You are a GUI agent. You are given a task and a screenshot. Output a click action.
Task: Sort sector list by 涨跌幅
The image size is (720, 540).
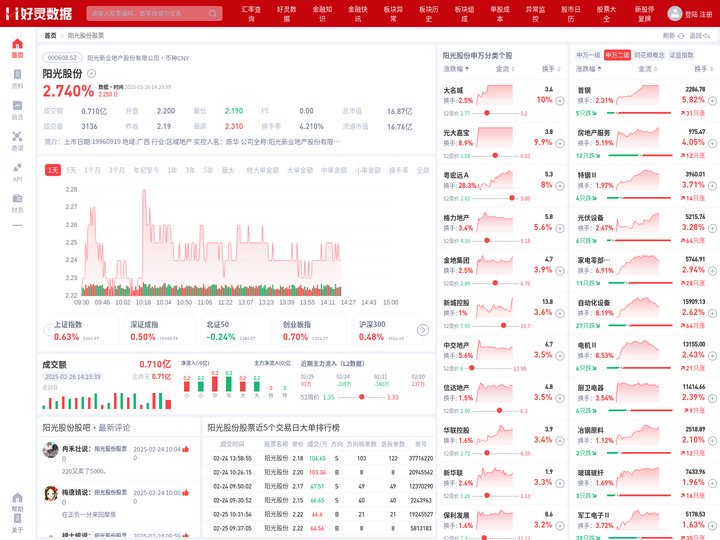(x=589, y=69)
